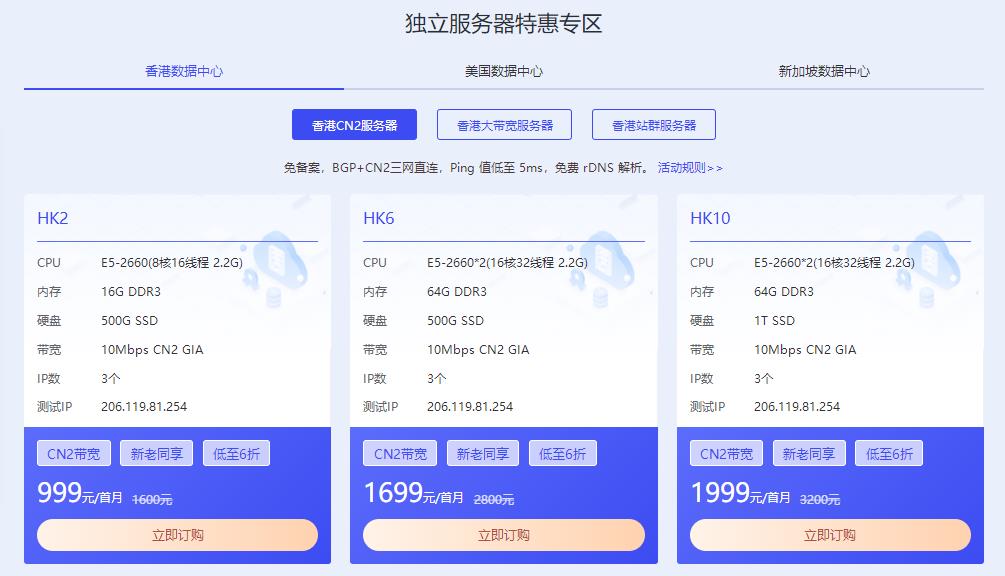Select 香港CN2服务器 category button
This screenshot has height=576, width=1005.
[354, 125]
